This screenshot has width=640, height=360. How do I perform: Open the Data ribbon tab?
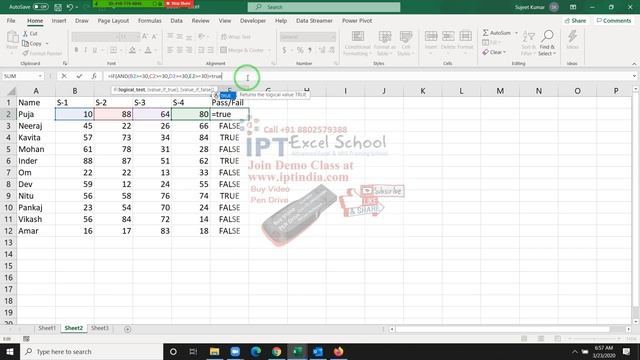pyautogui.click(x=176, y=20)
